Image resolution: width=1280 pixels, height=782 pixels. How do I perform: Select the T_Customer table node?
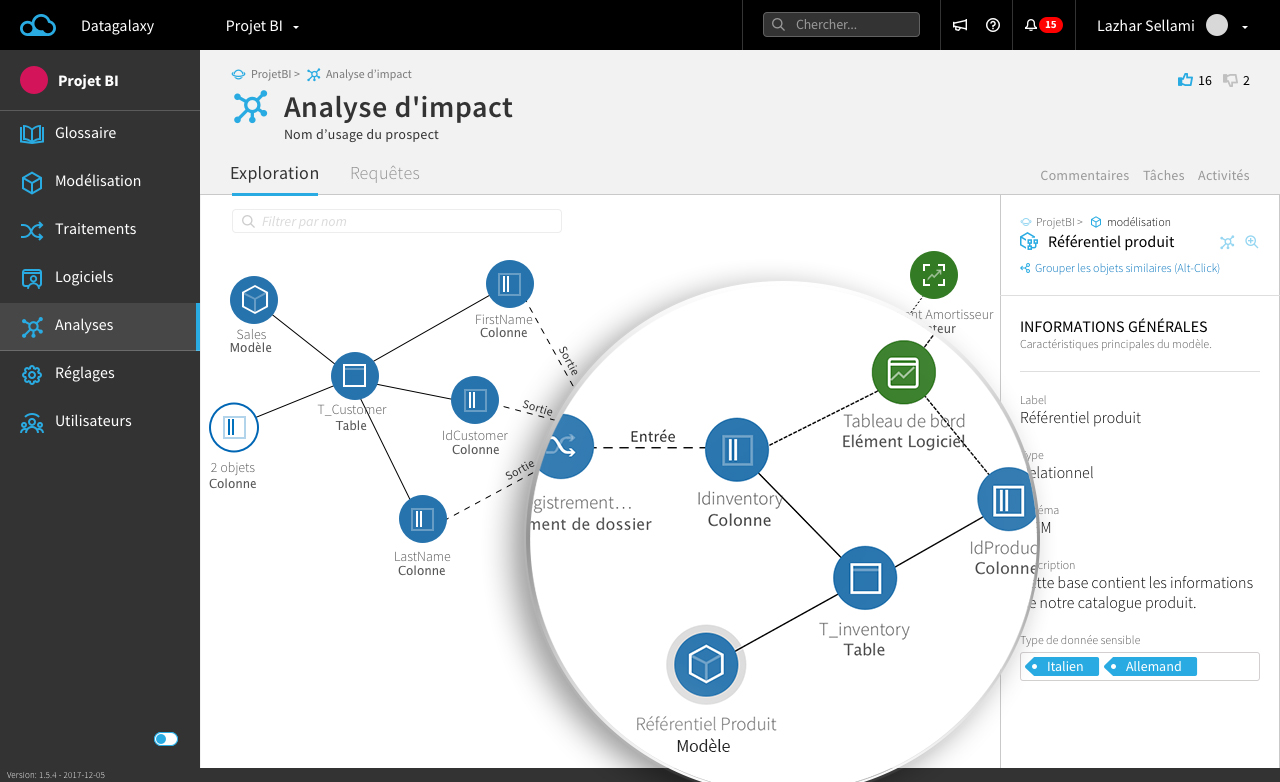354,376
